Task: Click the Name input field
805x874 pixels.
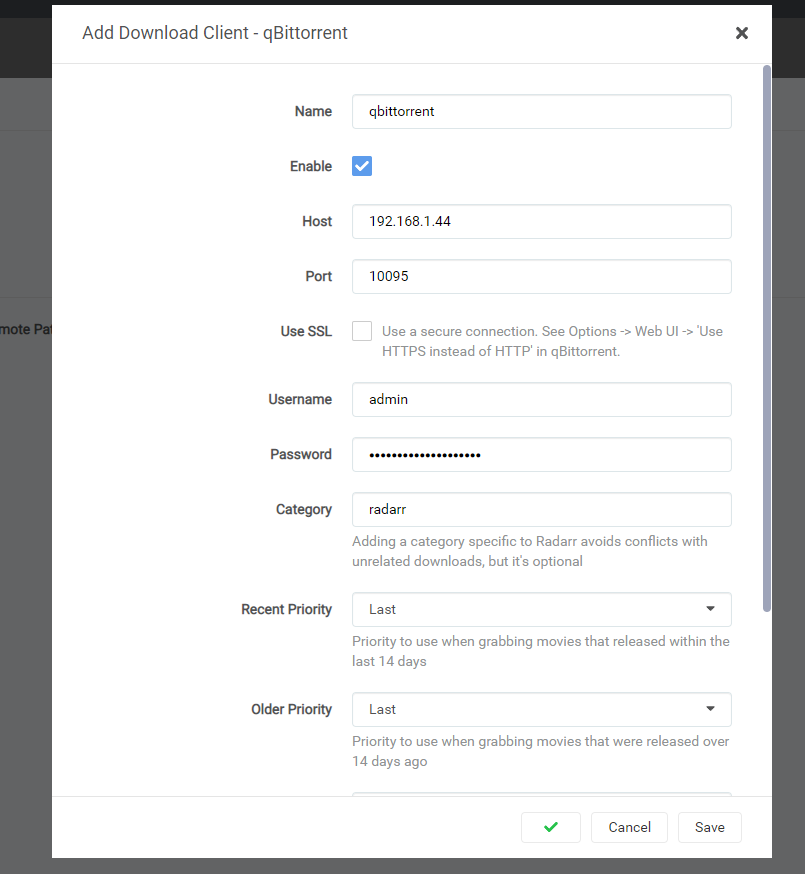Action: (x=541, y=112)
